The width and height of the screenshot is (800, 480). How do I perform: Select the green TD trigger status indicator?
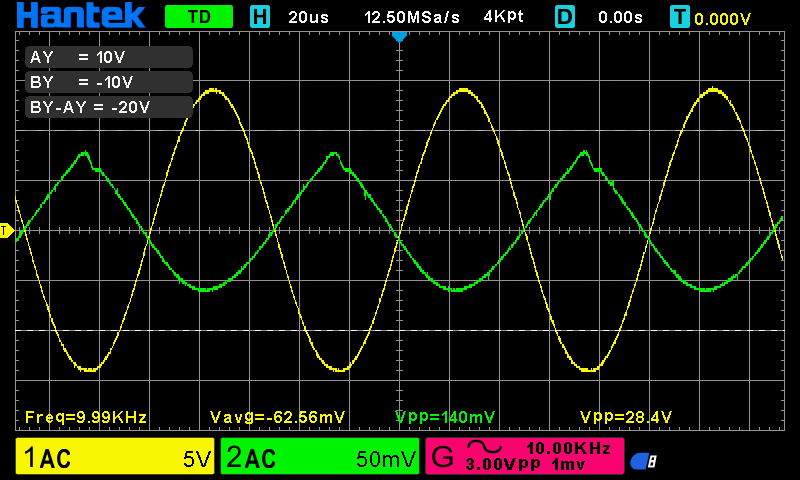(199, 17)
